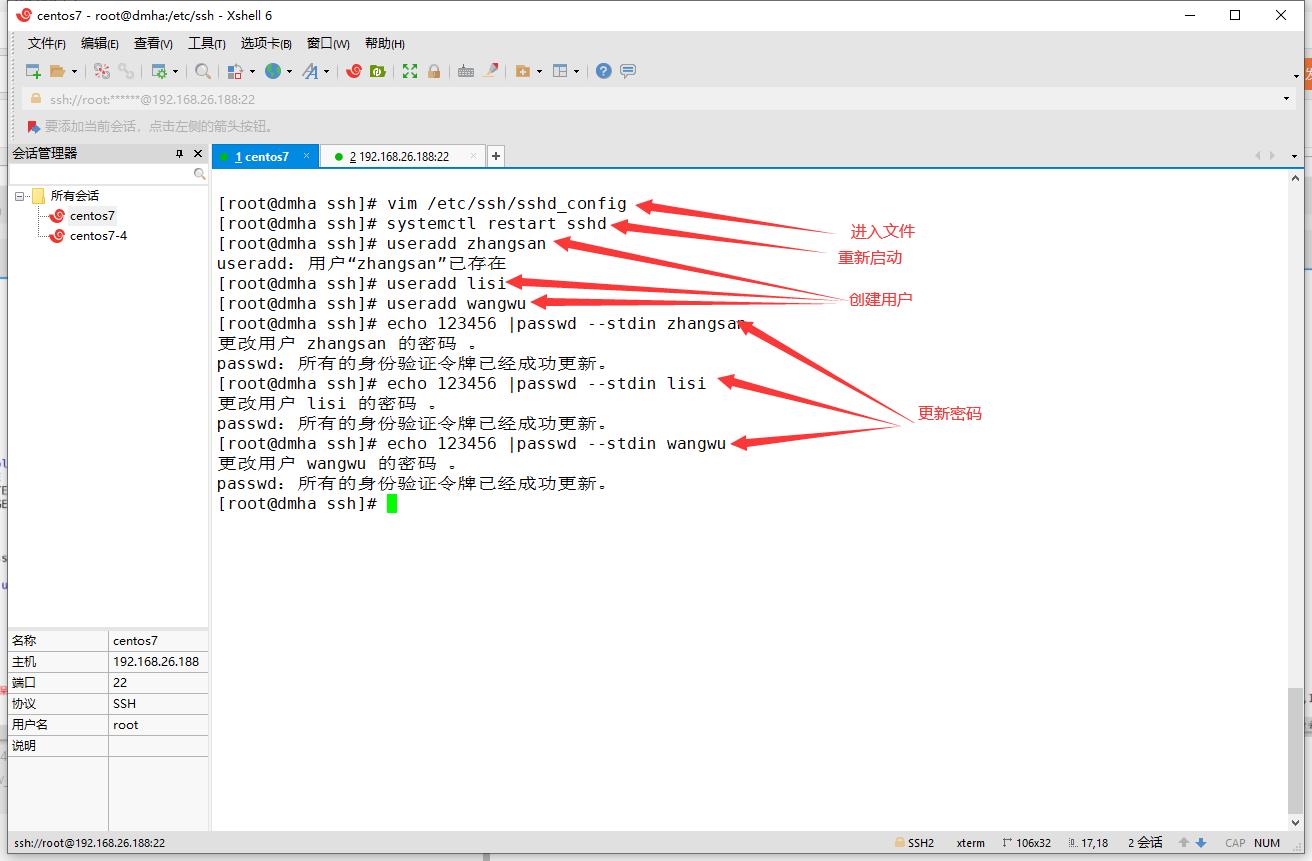Open the 窗口(W) menu
The width and height of the screenshot is (1312, 861).
[328, 43]
